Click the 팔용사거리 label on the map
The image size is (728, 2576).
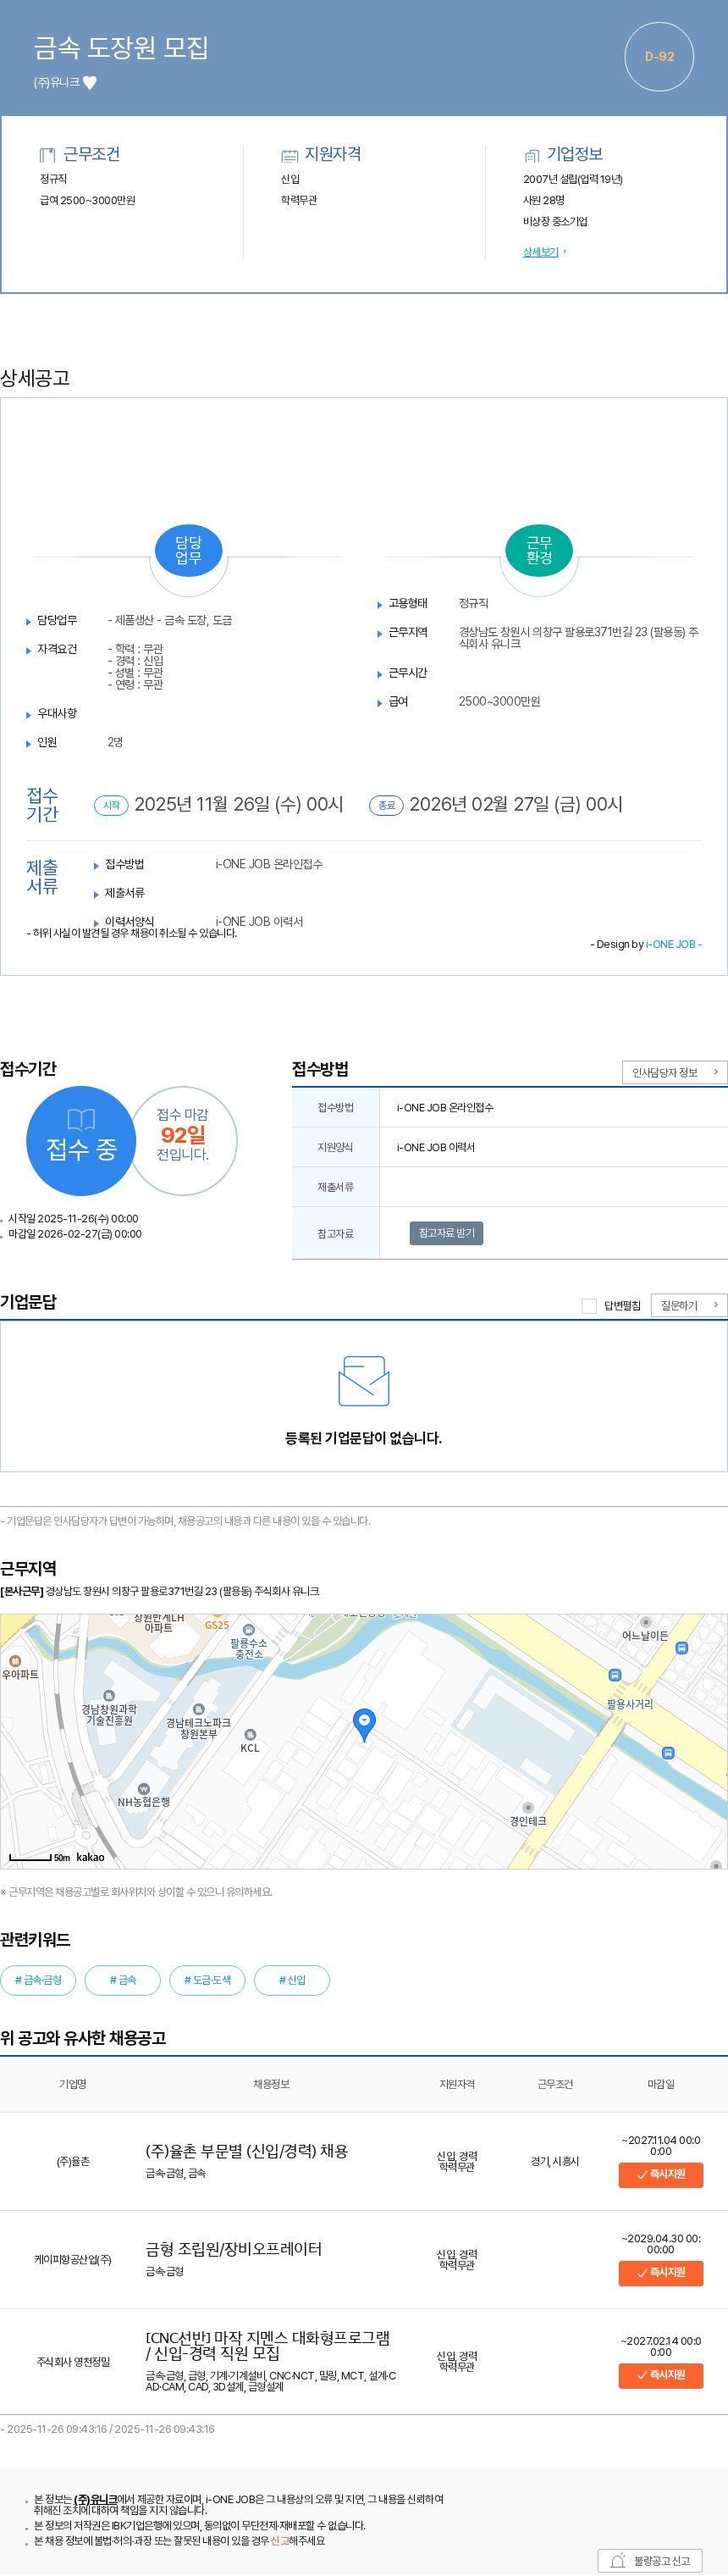(629, 1704)
